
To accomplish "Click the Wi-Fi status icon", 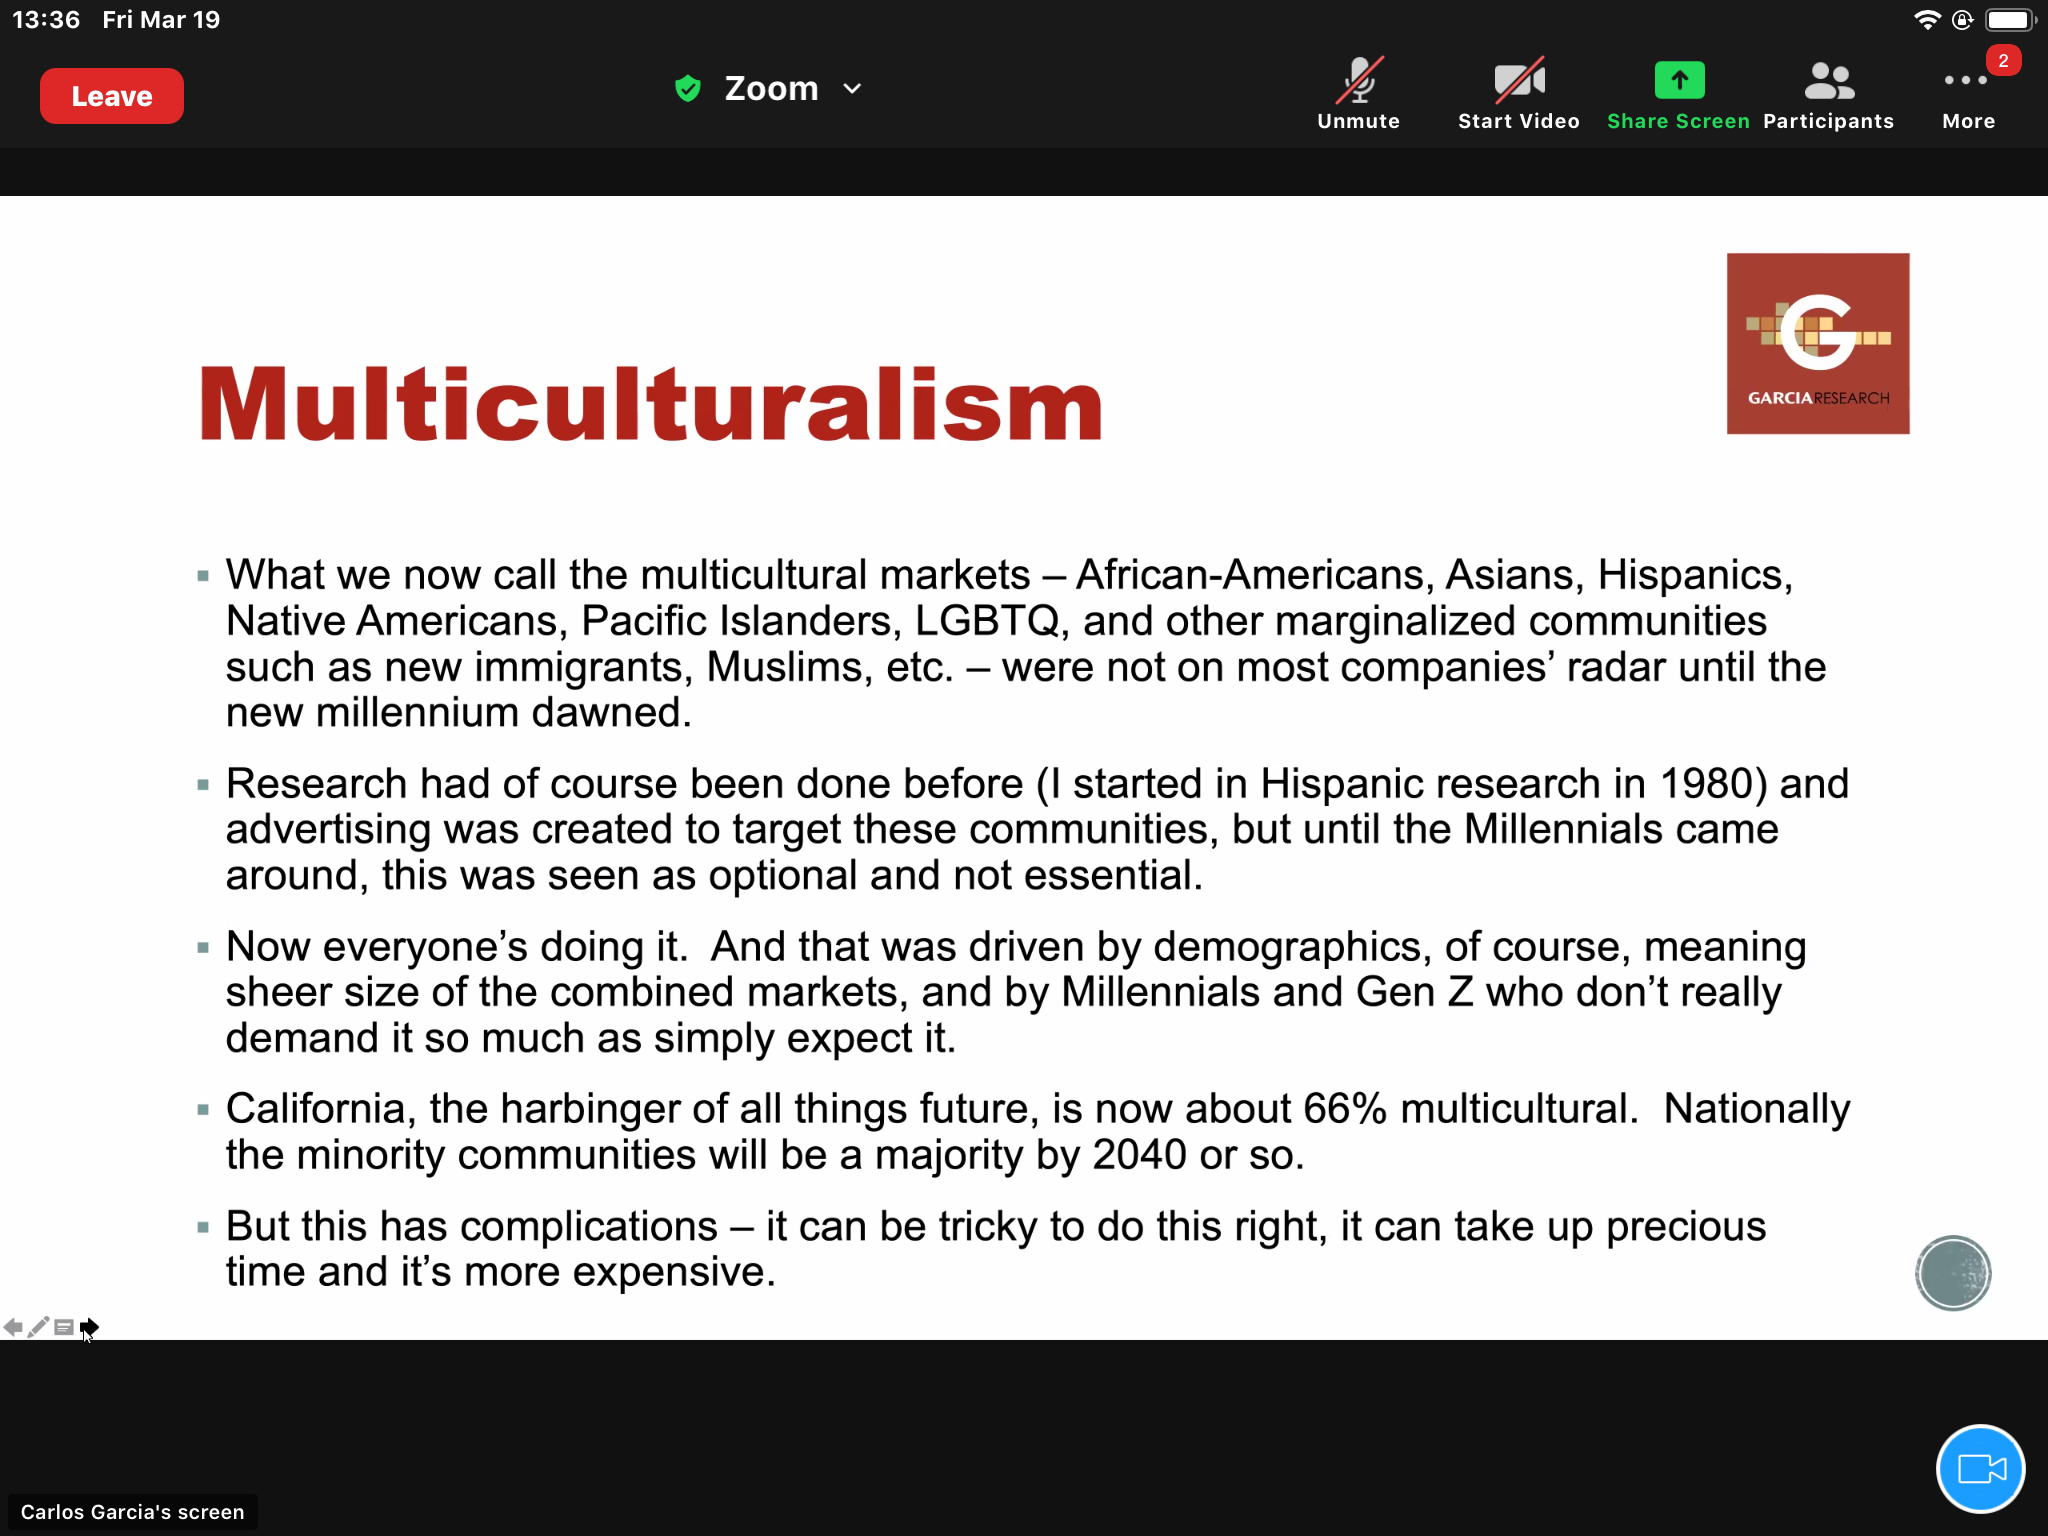I will (1926, 20).
